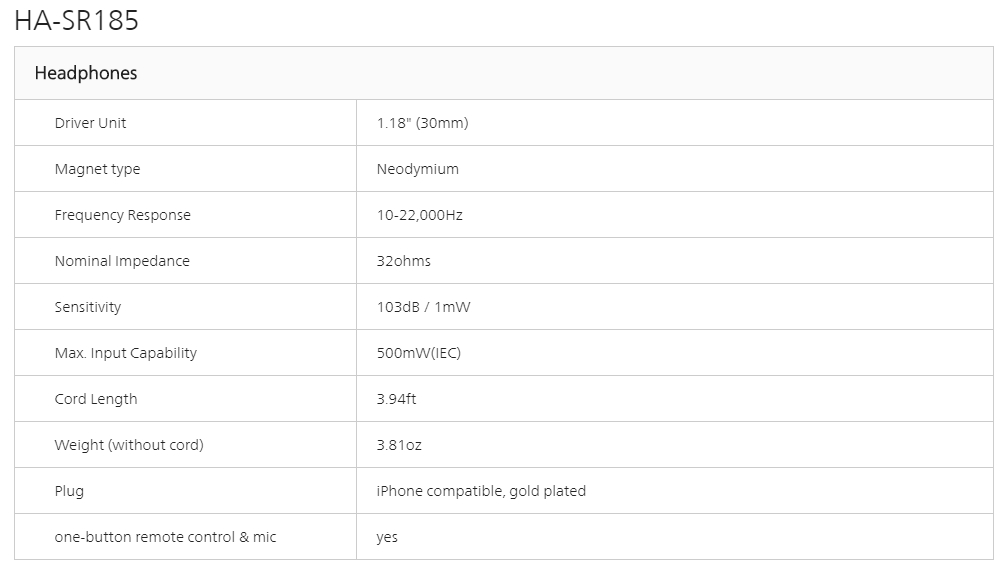This screenshot has height=567, width=1008.
Task: Click the 3.81oz value
Action: 399,445
